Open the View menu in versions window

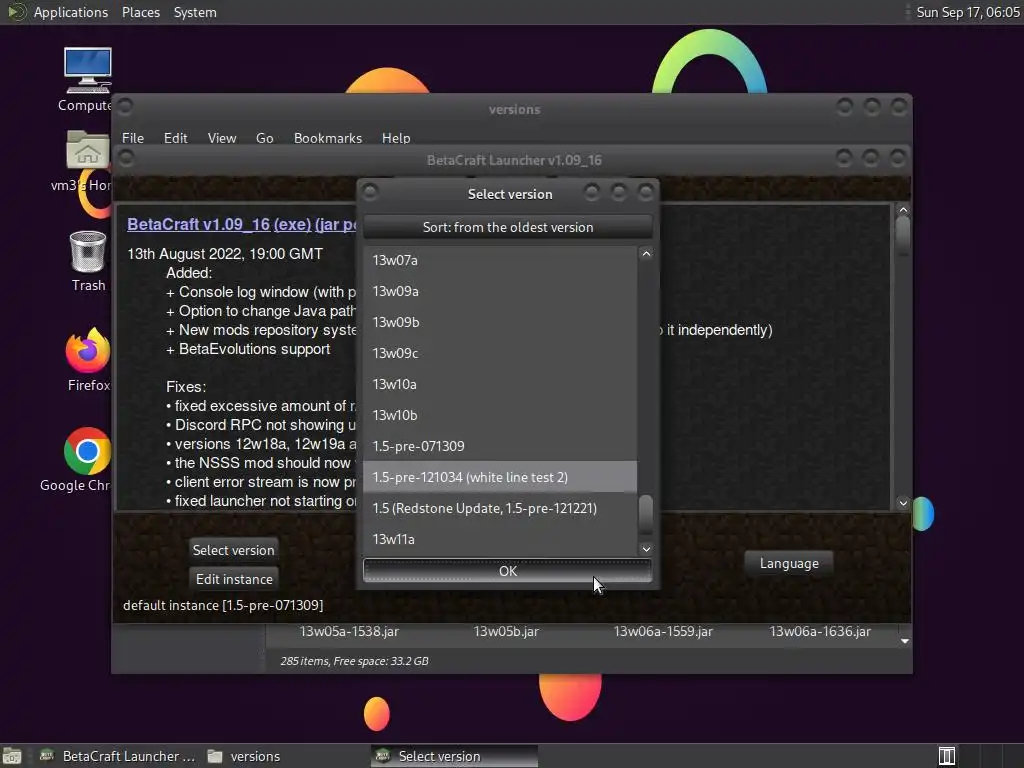222,138
